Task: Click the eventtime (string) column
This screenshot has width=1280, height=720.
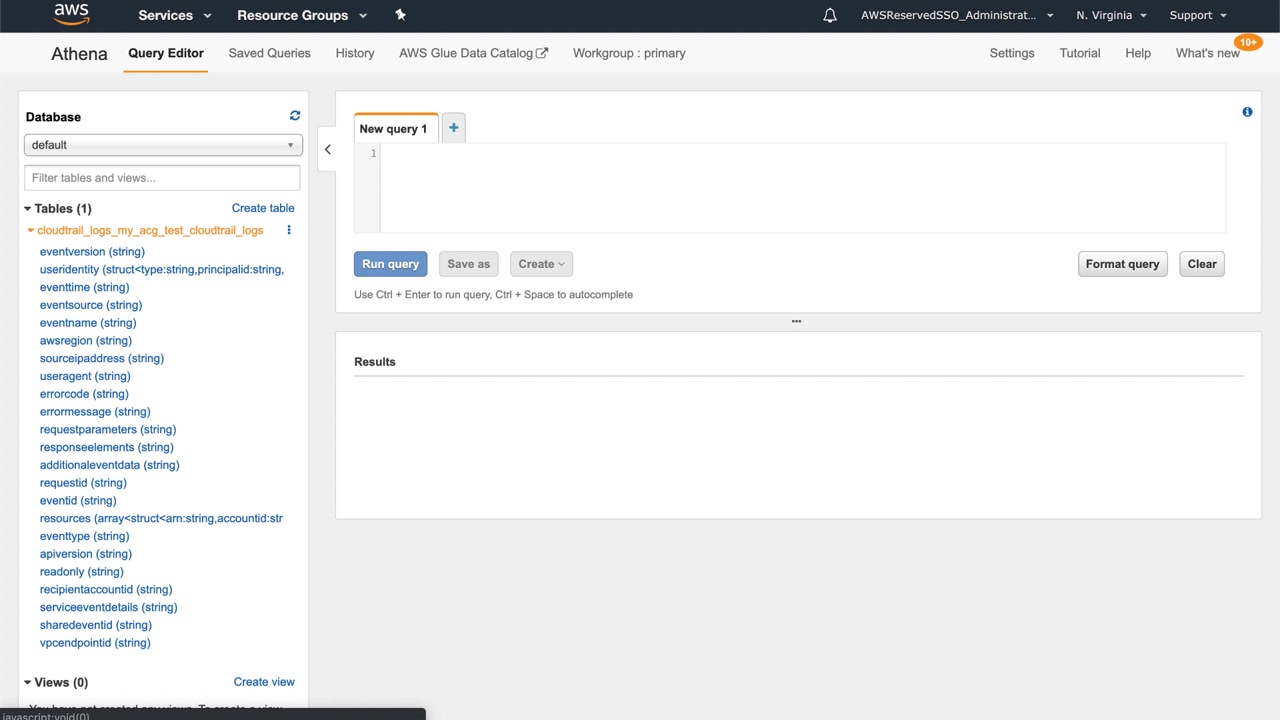Action: (x=84, y=287)
